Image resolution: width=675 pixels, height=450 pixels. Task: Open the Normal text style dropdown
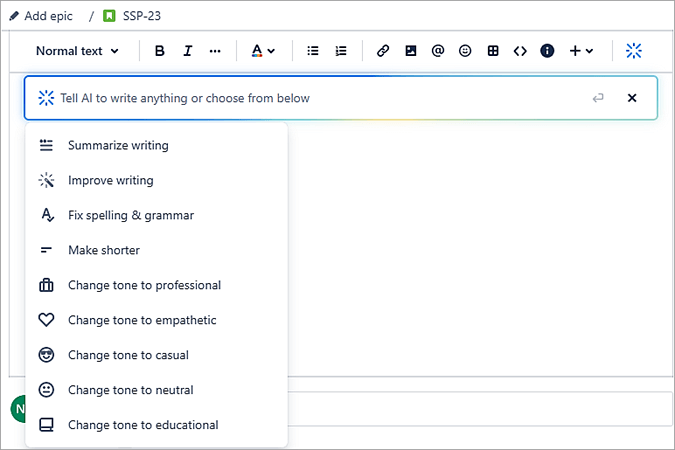click(77, 51)
